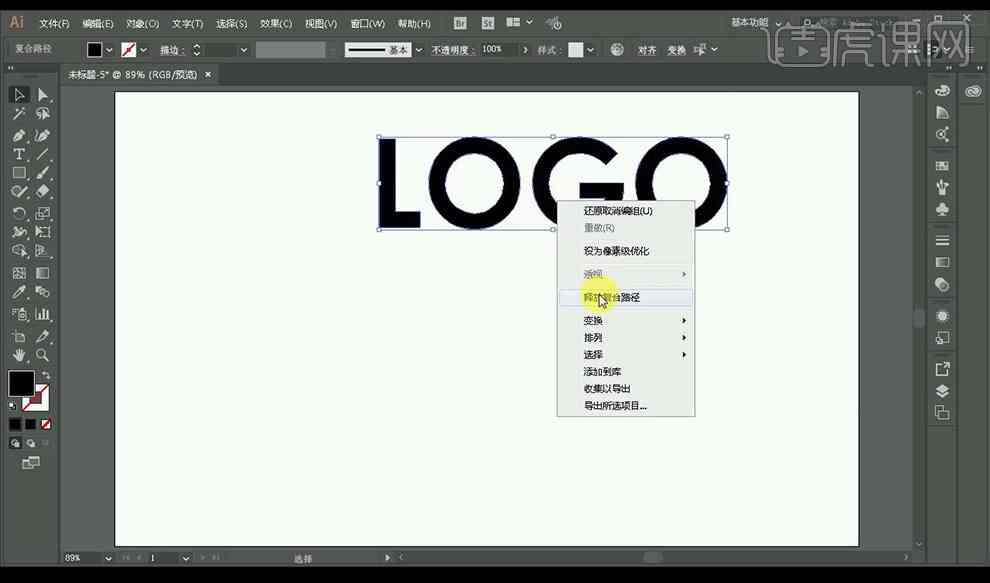The height and width of the screenshot is (583, 990).
Task: Close the 未标题-5 document tab
Action: [208, 75]
